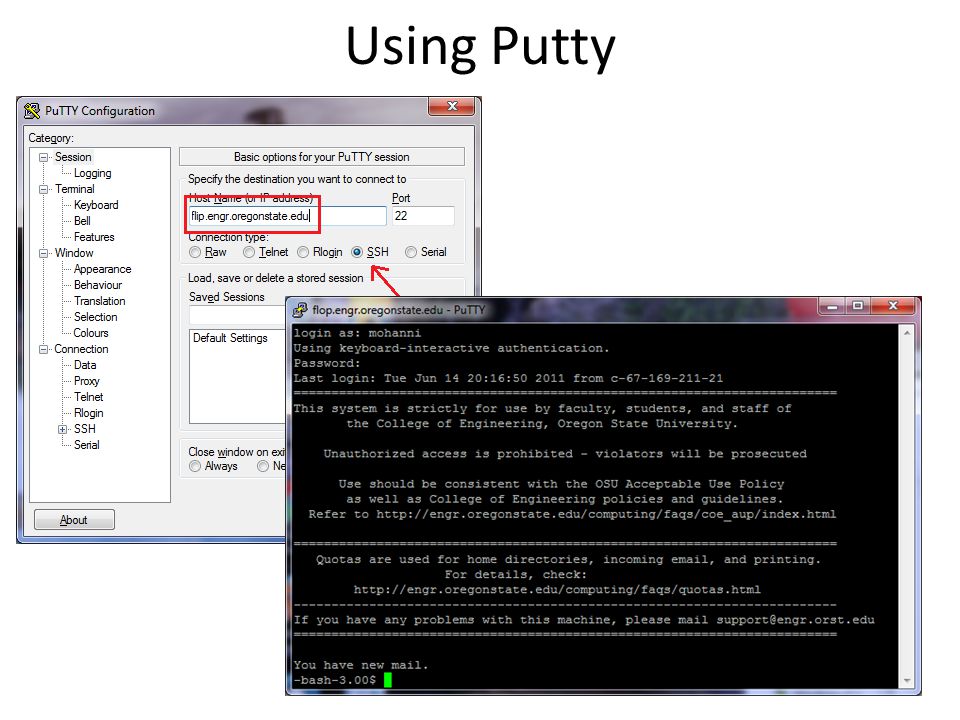Collapse the Window tree category
960x720 pixels.
[x=43, y=253]
